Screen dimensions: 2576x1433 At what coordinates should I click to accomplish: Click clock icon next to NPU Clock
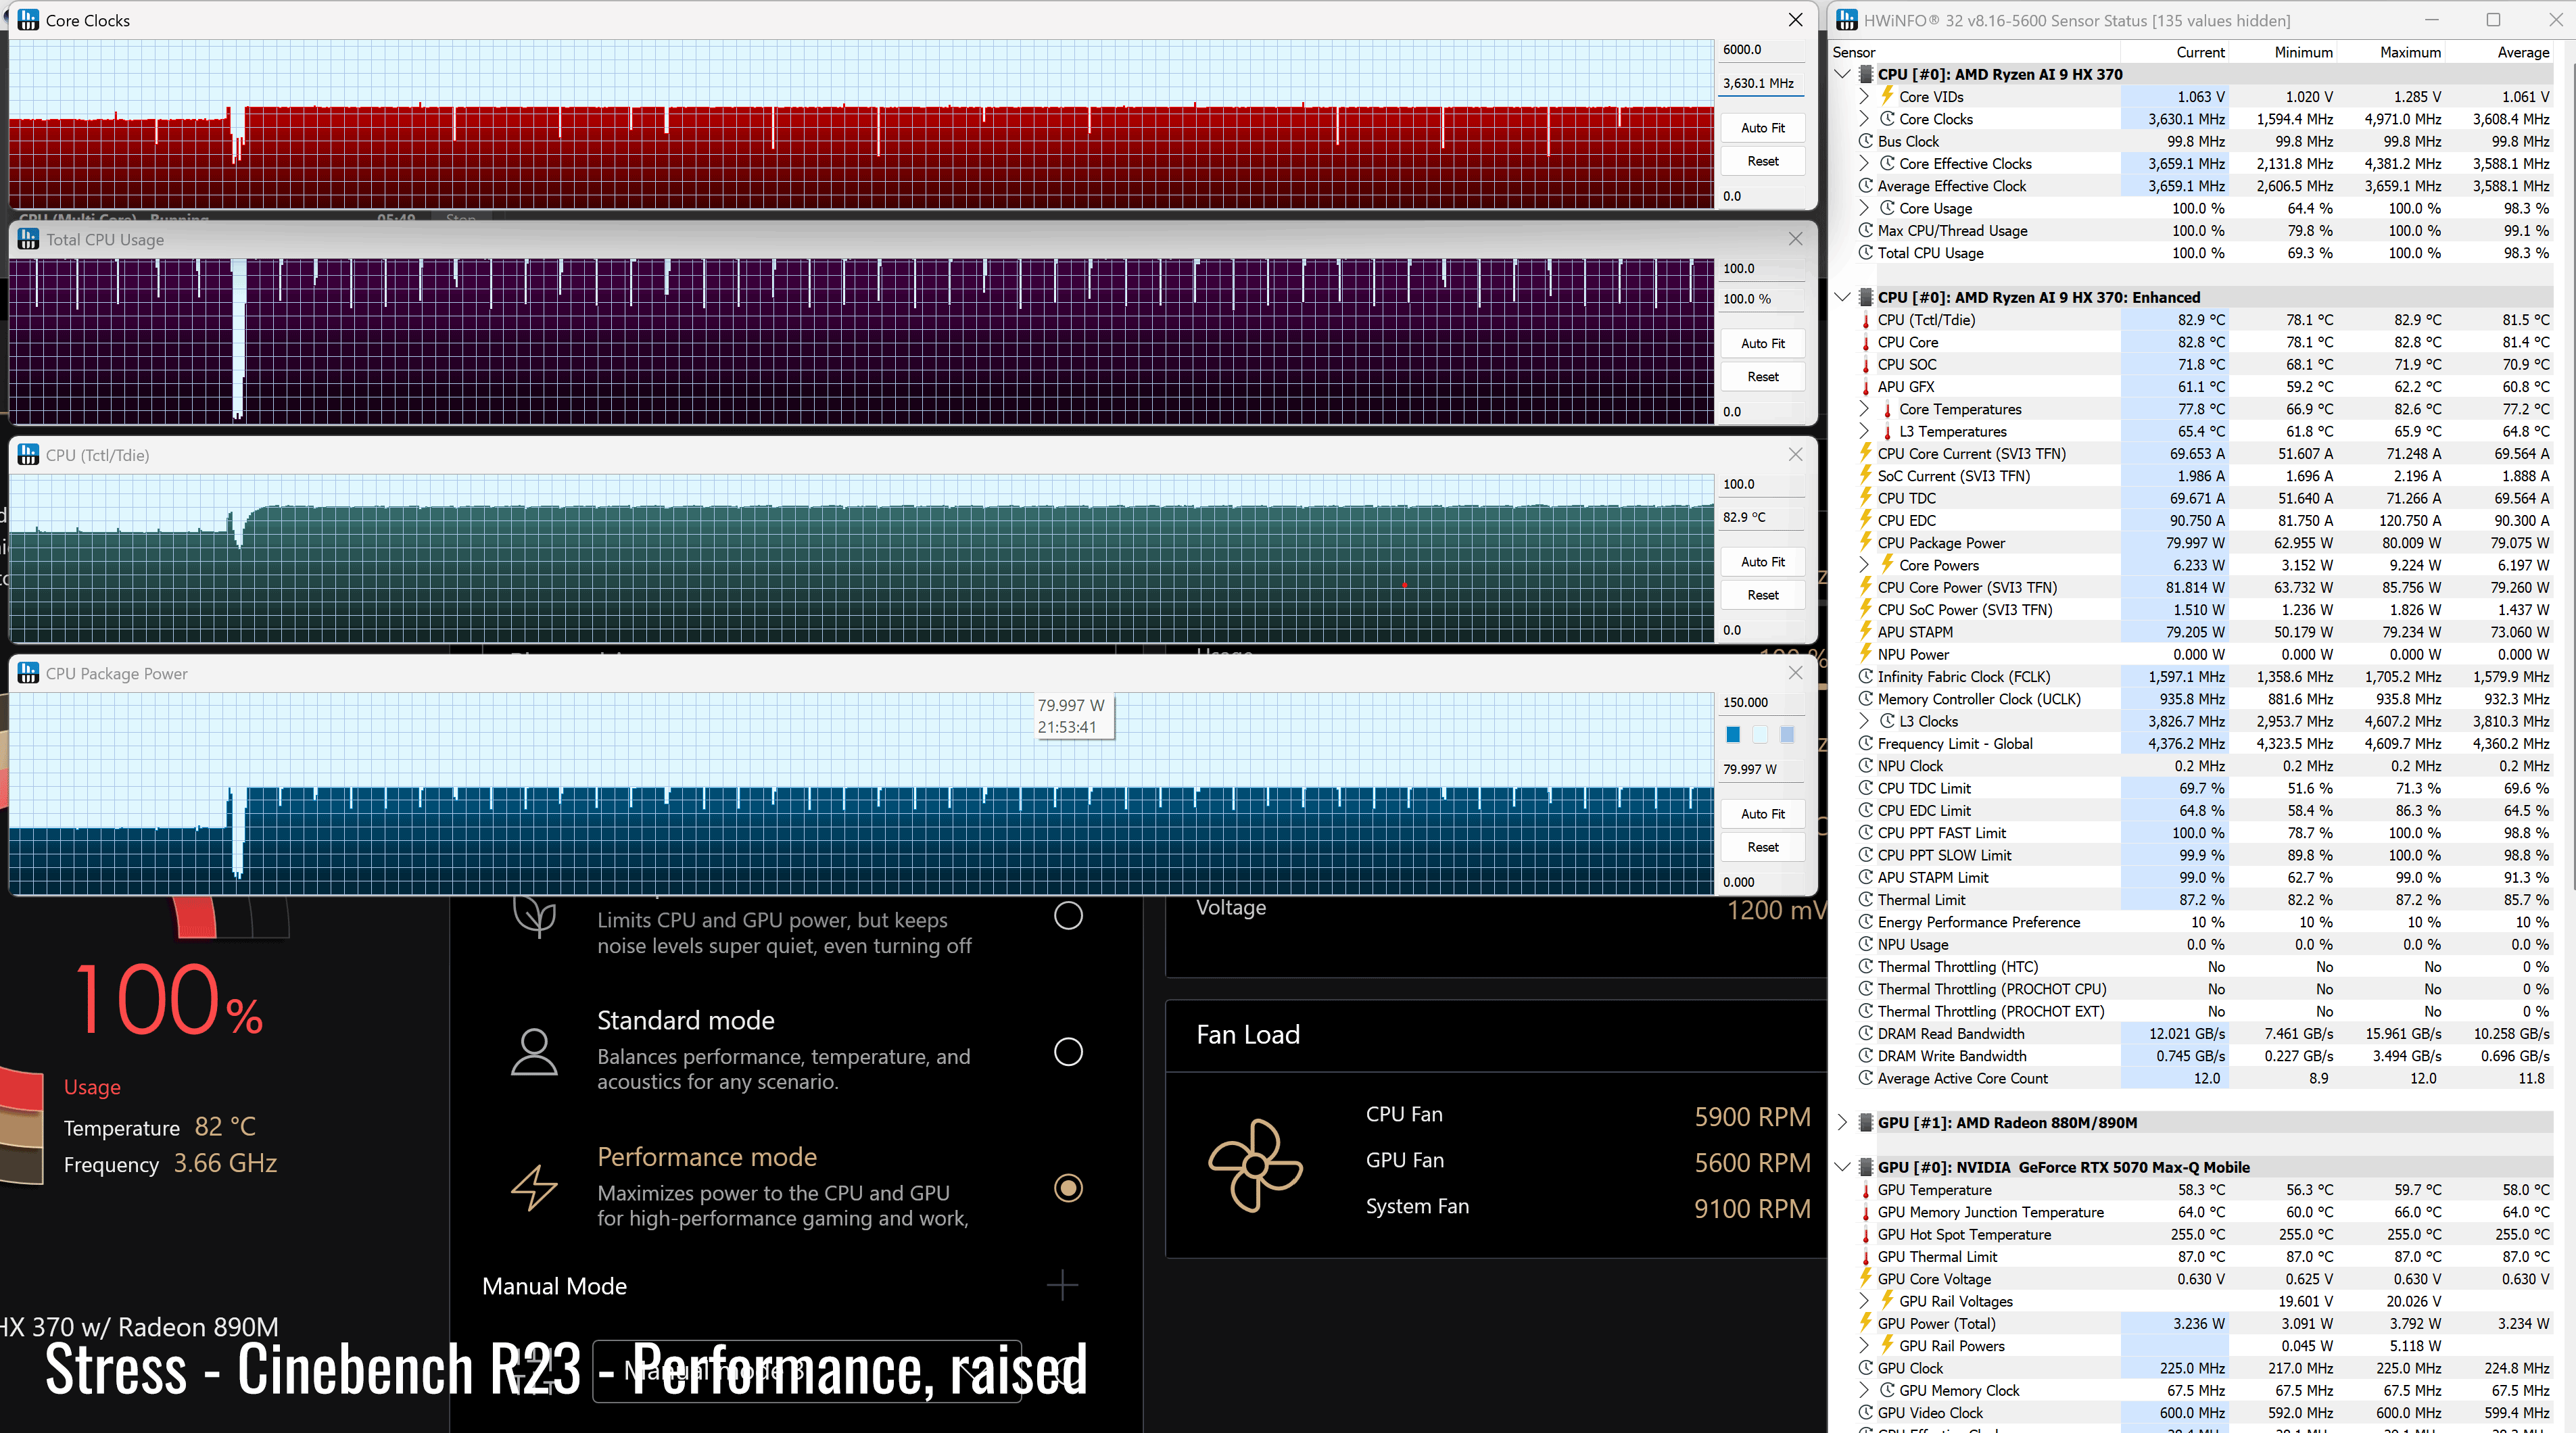point(1866,766)
